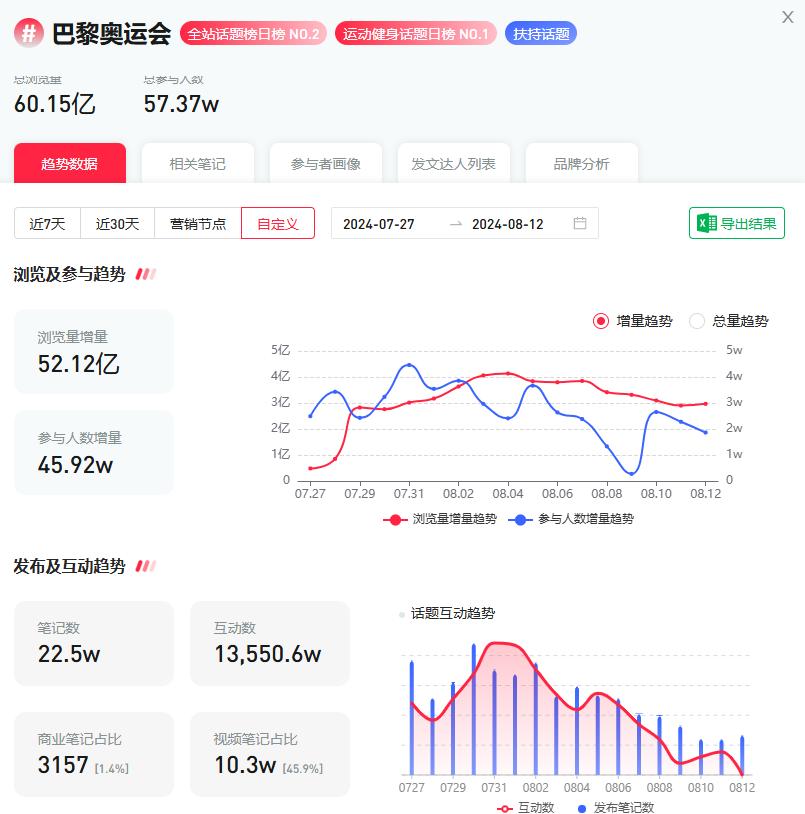
Task: Switch to the 相关笔记 tab
Action: [x=198, y=164]
